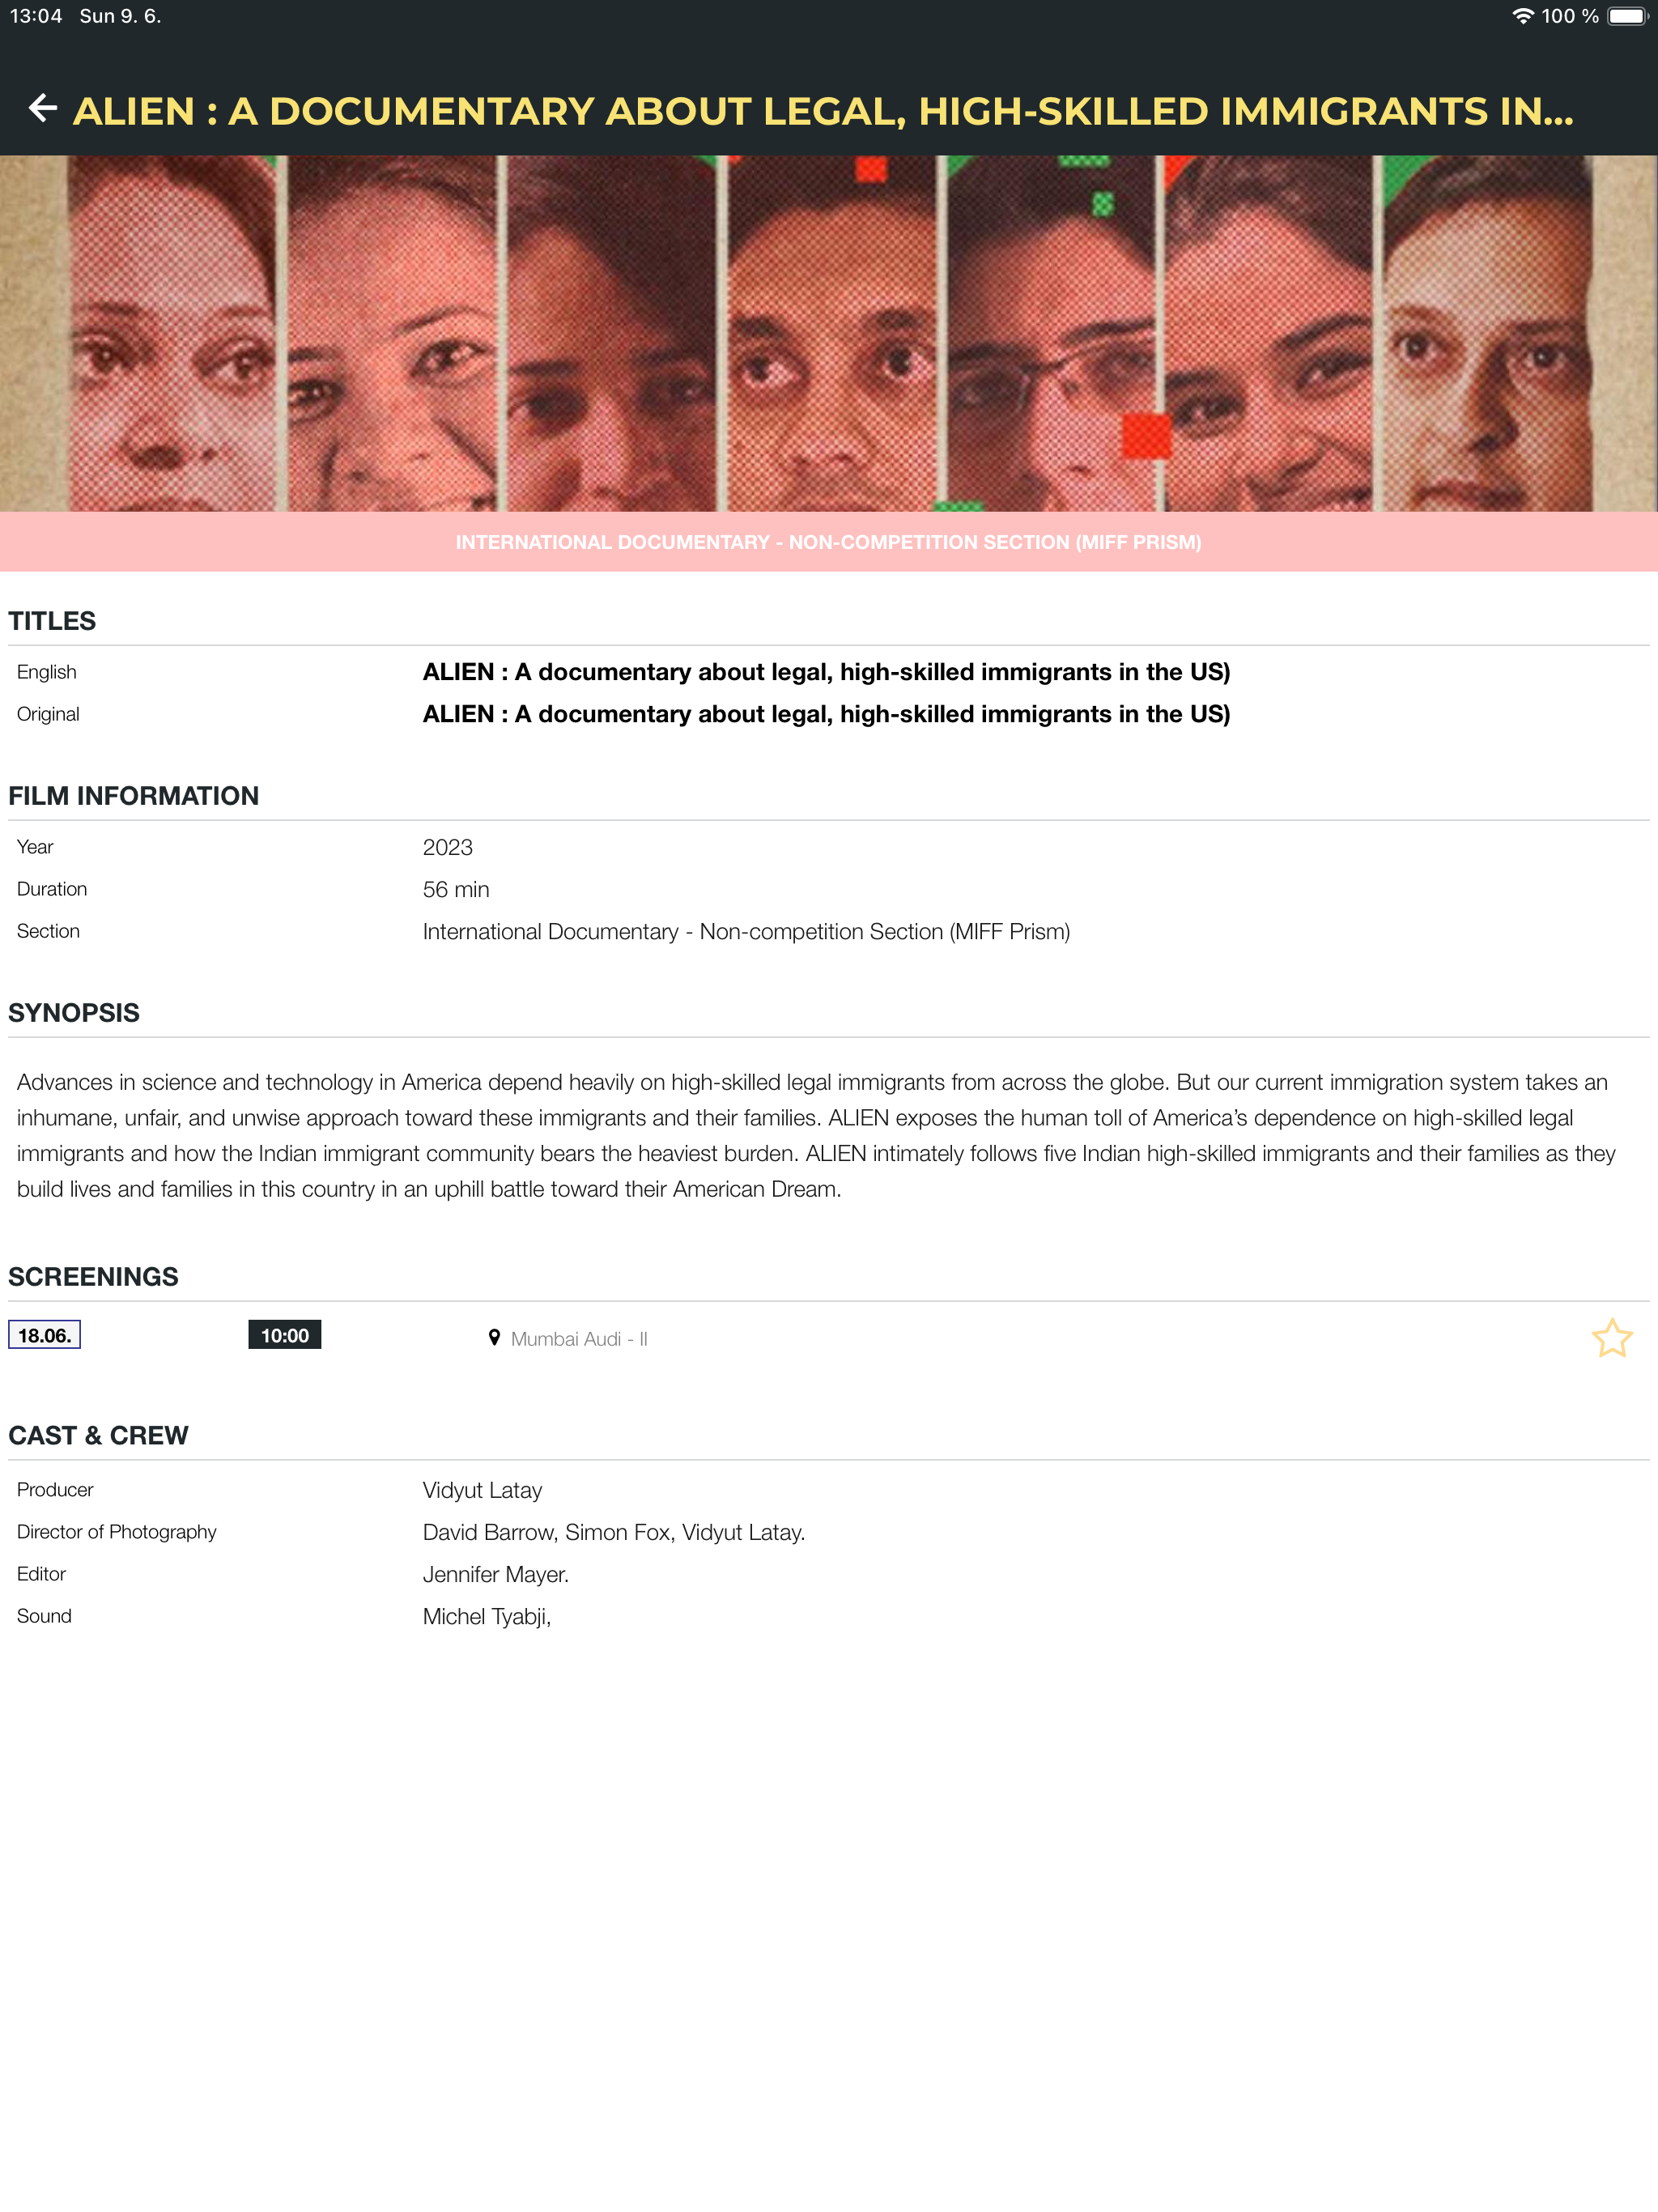Tap the synopsis paragraph
1658x2212 pixels.
[816, 1136]
